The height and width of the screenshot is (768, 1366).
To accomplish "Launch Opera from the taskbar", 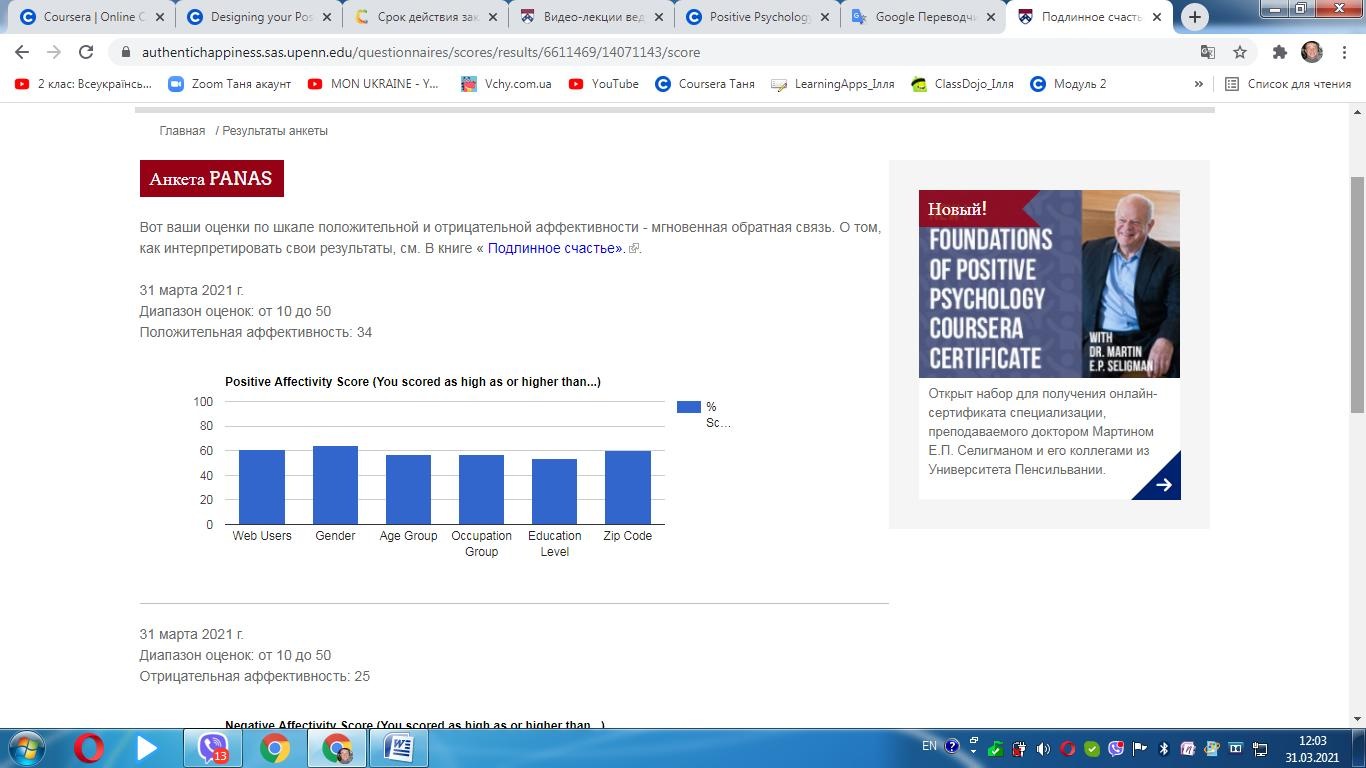I will coord(88,748).
